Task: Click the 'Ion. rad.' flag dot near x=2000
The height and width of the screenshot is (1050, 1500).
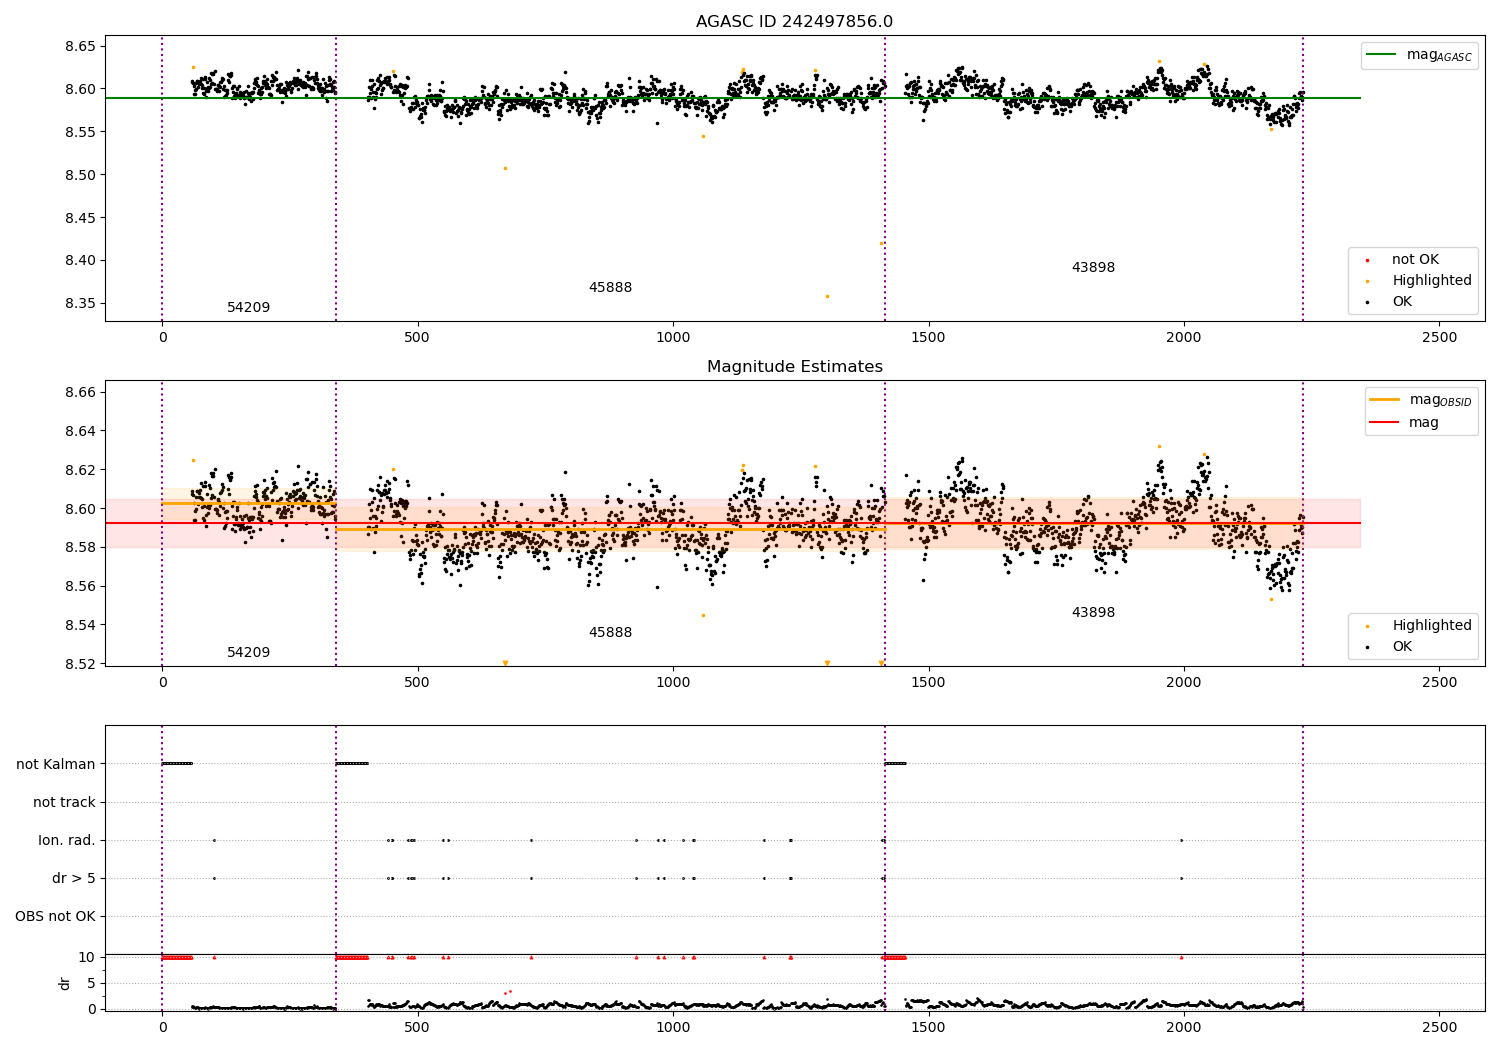Action: 1181,840
